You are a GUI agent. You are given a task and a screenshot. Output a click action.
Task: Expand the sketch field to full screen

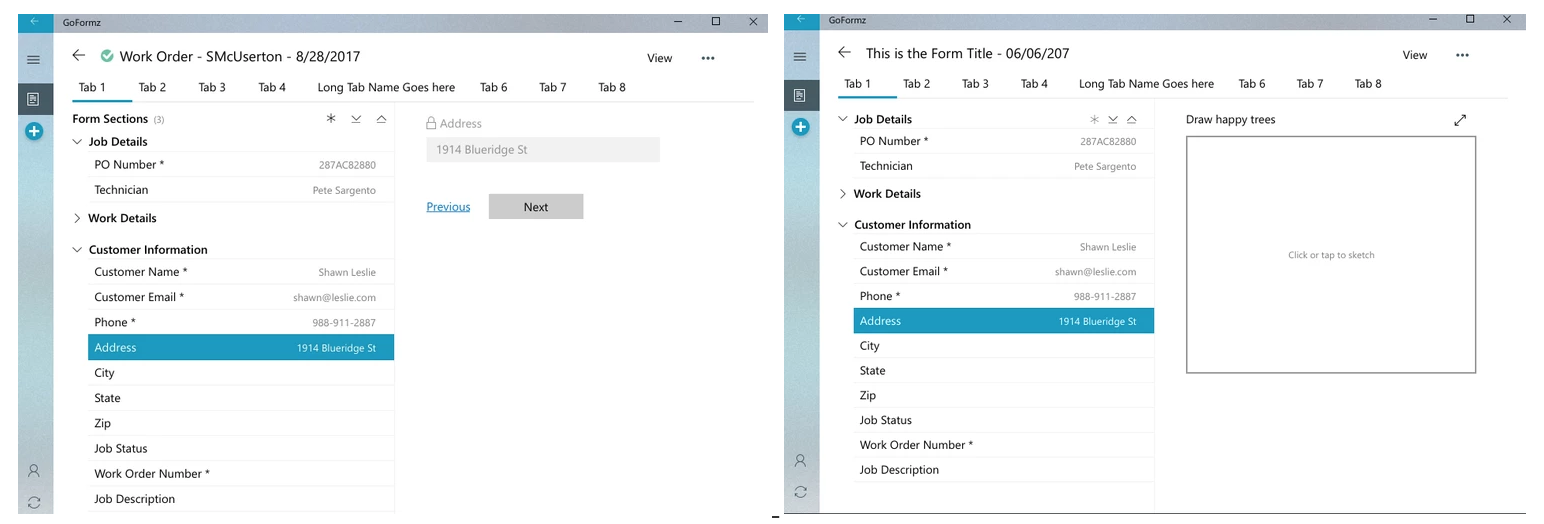point(1460,120)
